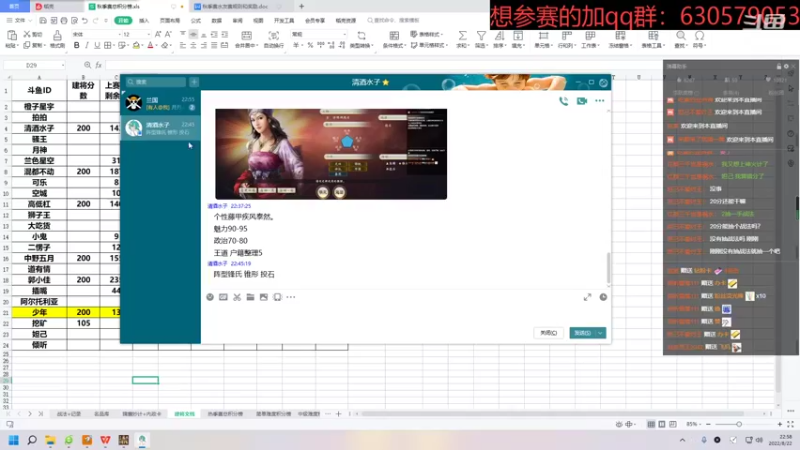Image resolution: width=800 pixels, height=450 pixels.
Task: Click the send picture icon in QQ chat
Action: 264,297
